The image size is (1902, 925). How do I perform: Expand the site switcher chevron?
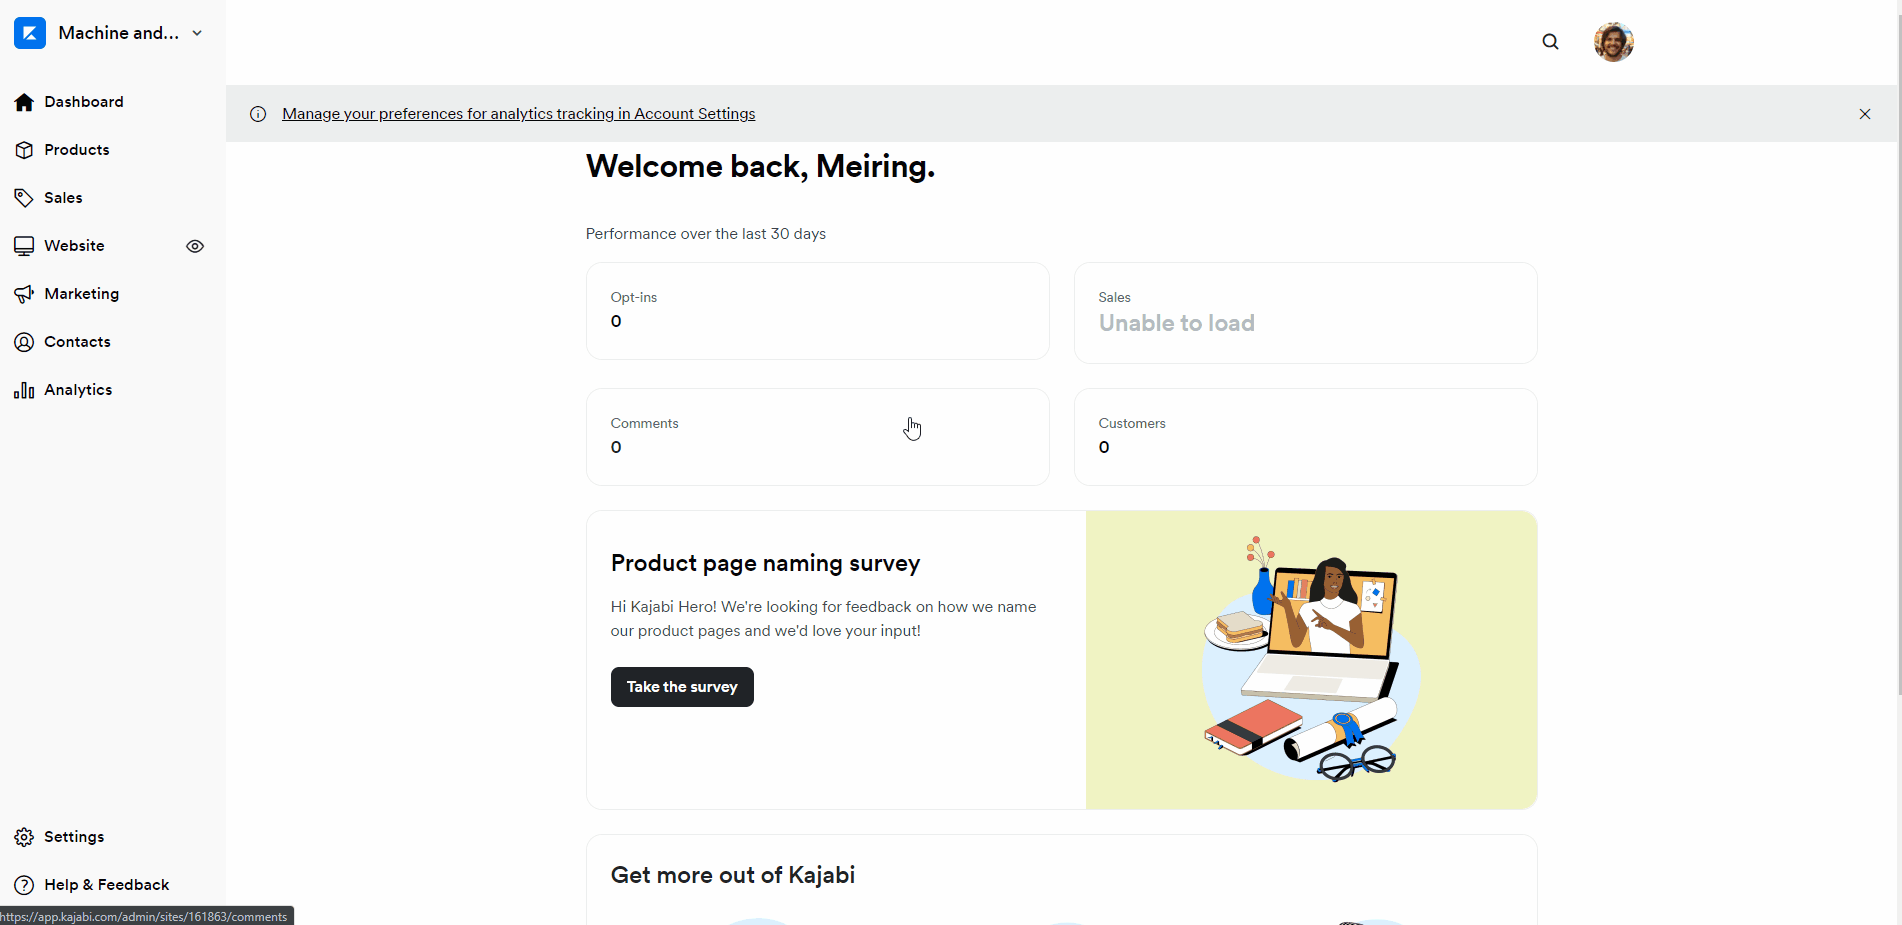(197, 32)
